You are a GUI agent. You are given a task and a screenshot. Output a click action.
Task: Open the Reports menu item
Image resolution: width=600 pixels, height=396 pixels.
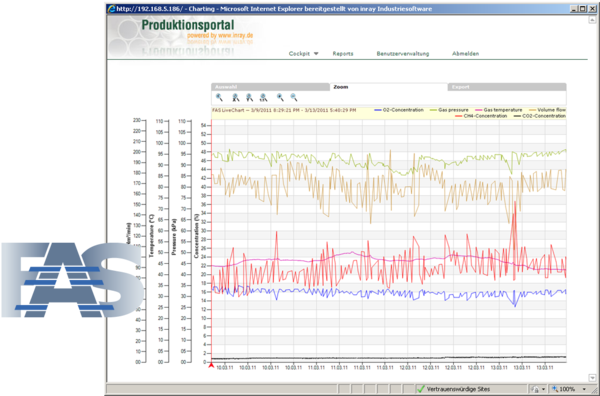click(343, 54)
